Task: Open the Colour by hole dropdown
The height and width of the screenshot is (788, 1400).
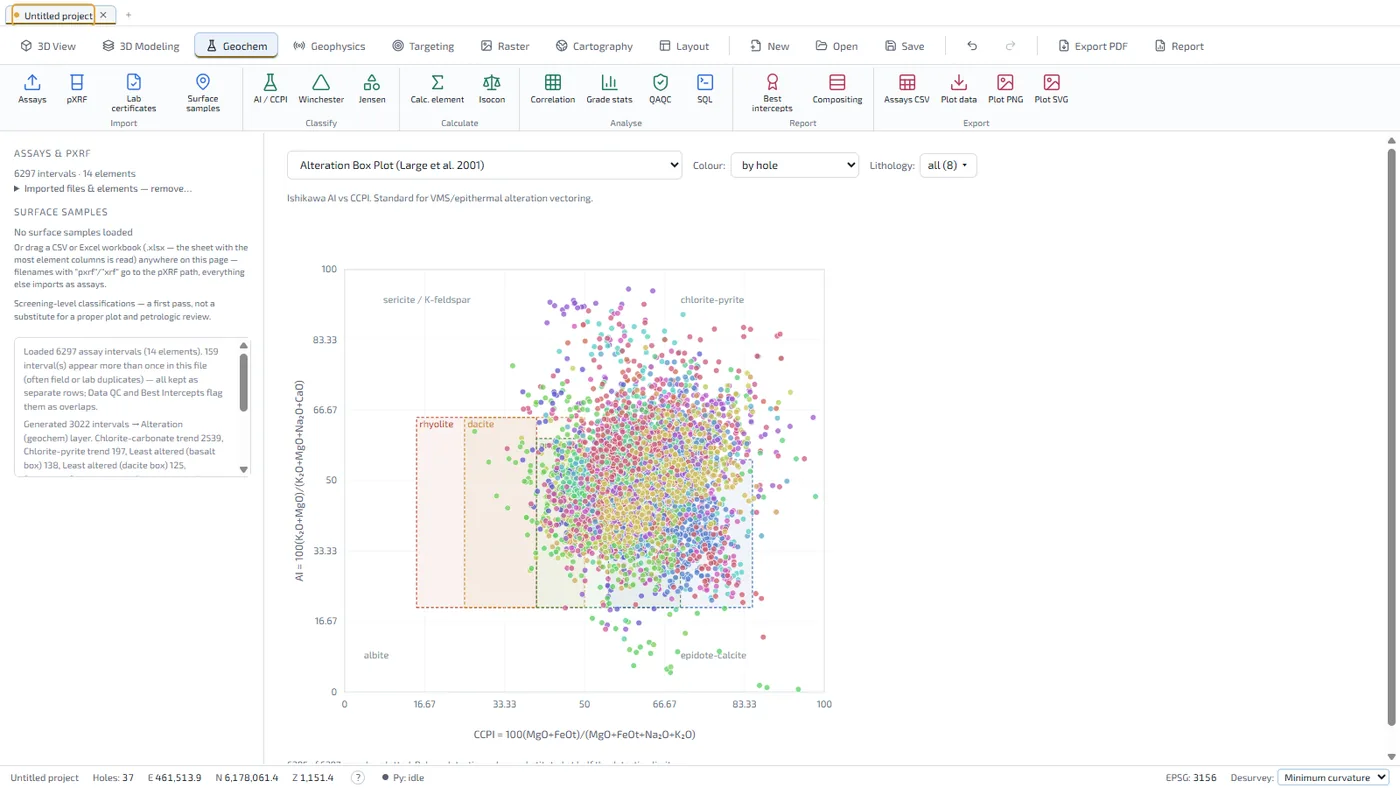Action: [795, 165]
